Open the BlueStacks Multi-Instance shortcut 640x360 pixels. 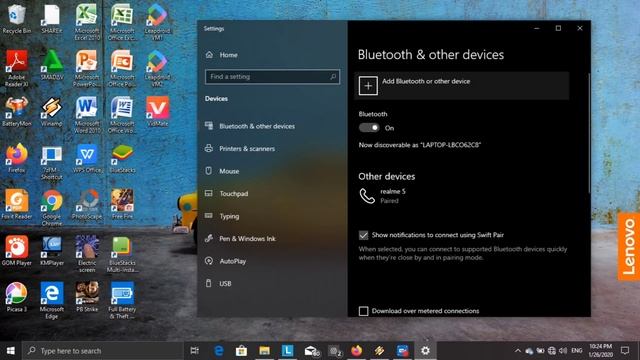pos(122,254)
